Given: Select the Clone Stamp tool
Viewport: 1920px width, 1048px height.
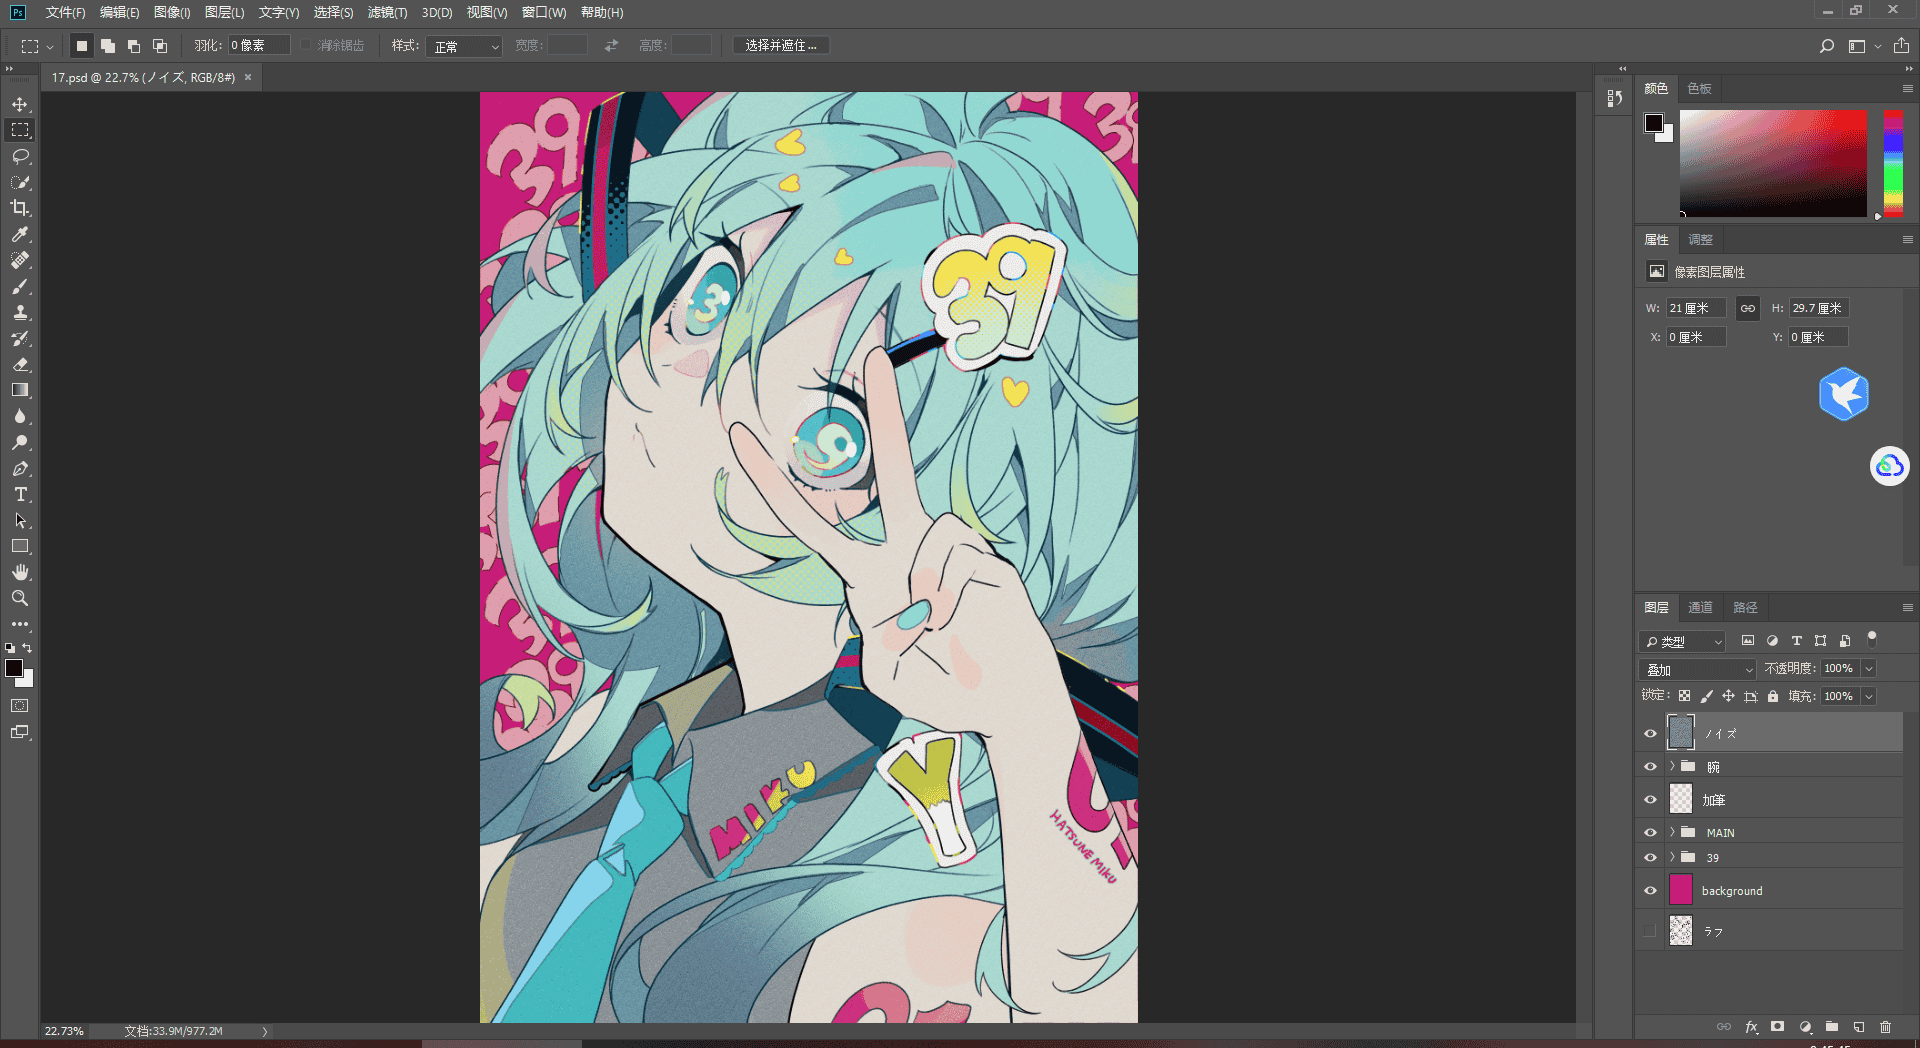Looking at the screenshot, I should click(20, 312).
